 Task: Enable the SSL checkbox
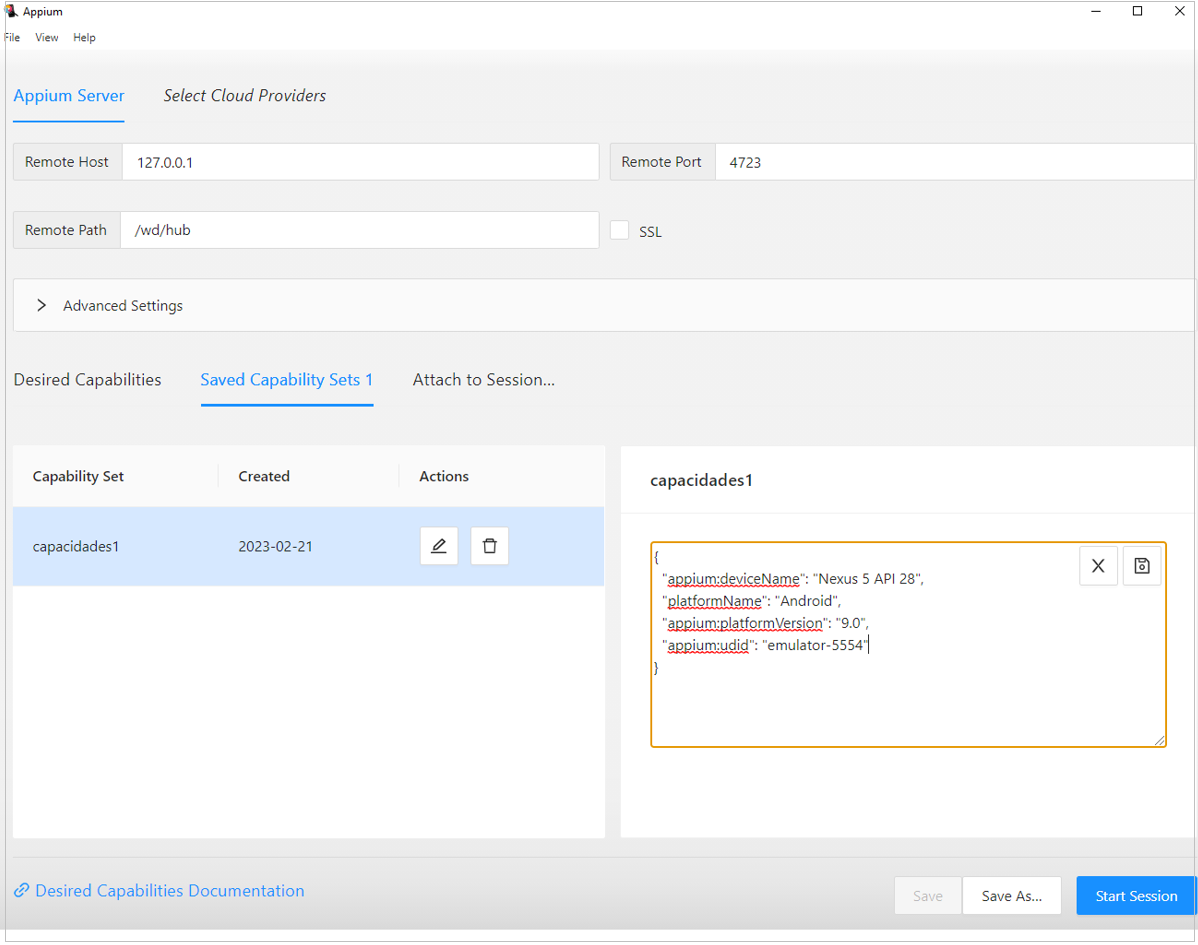[x=620, y=231]
